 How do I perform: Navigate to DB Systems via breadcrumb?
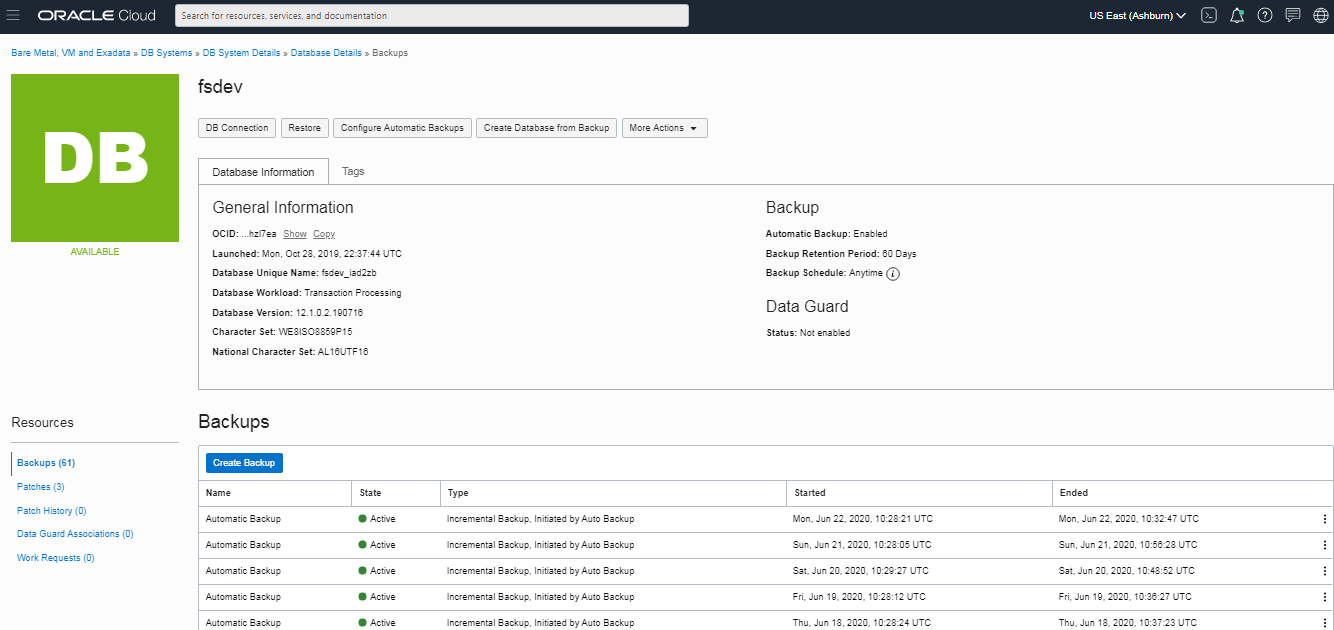tap(166, 52)
